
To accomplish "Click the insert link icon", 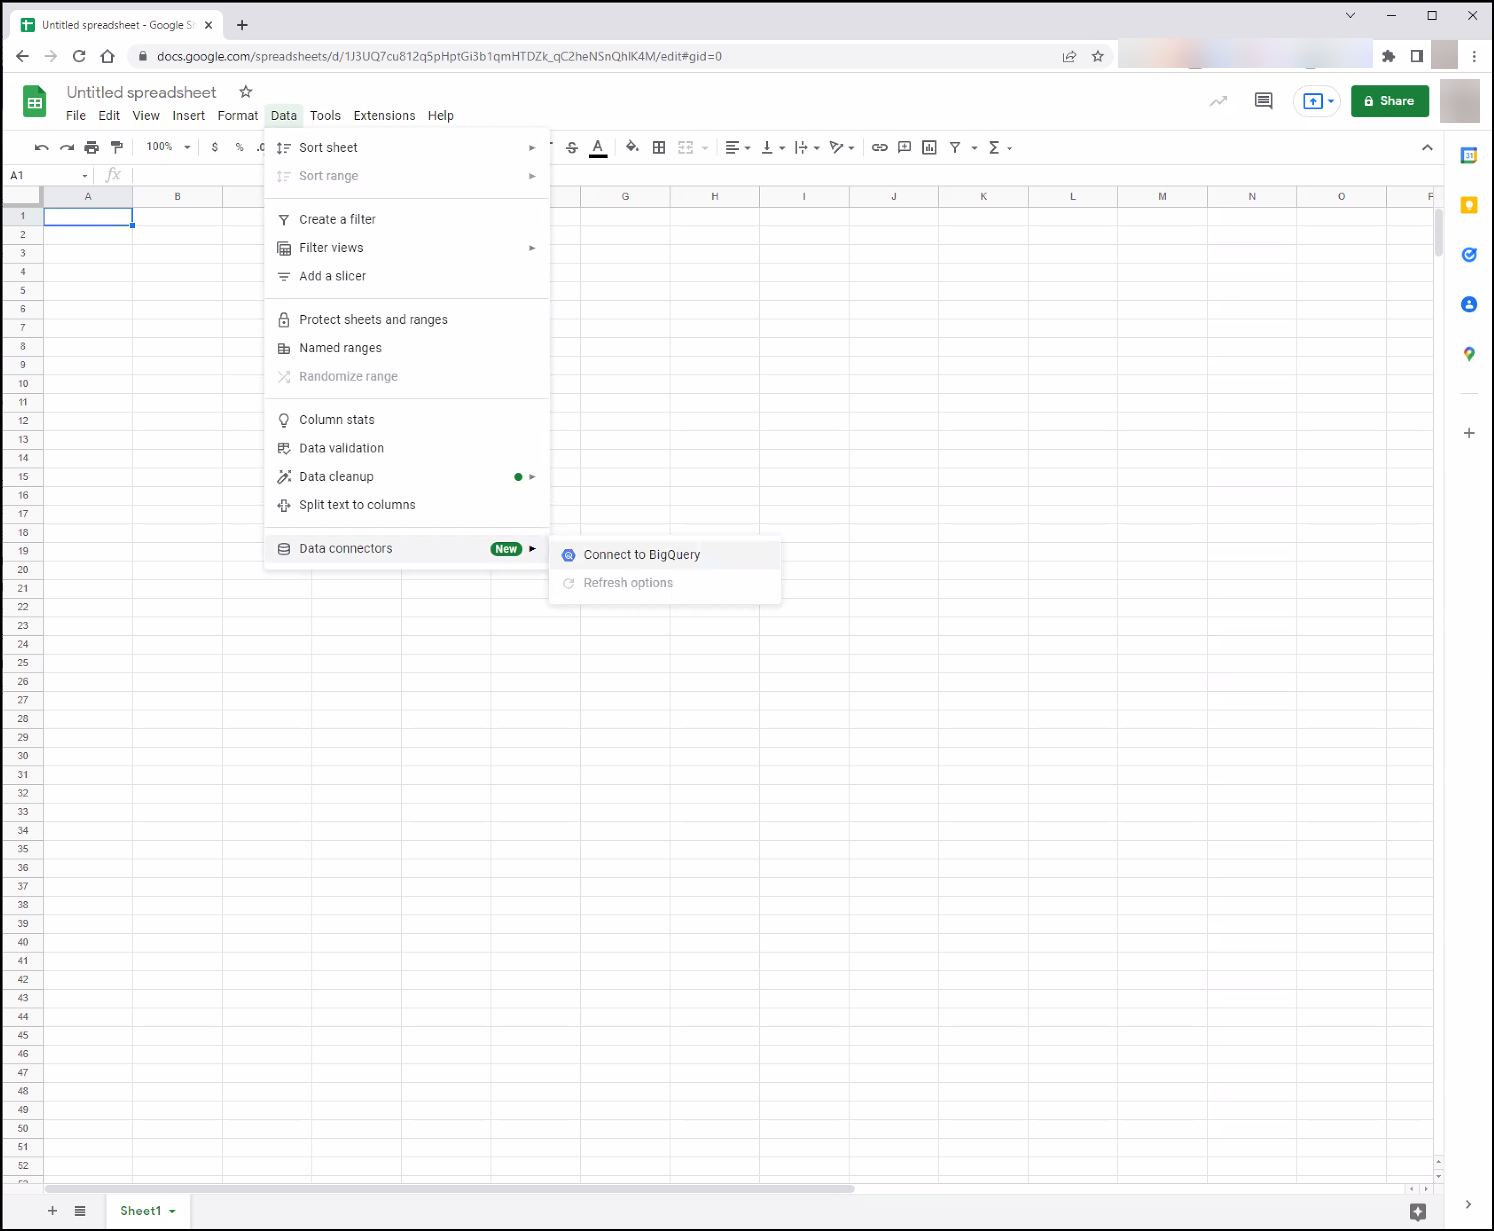I will tap(880, 147).
